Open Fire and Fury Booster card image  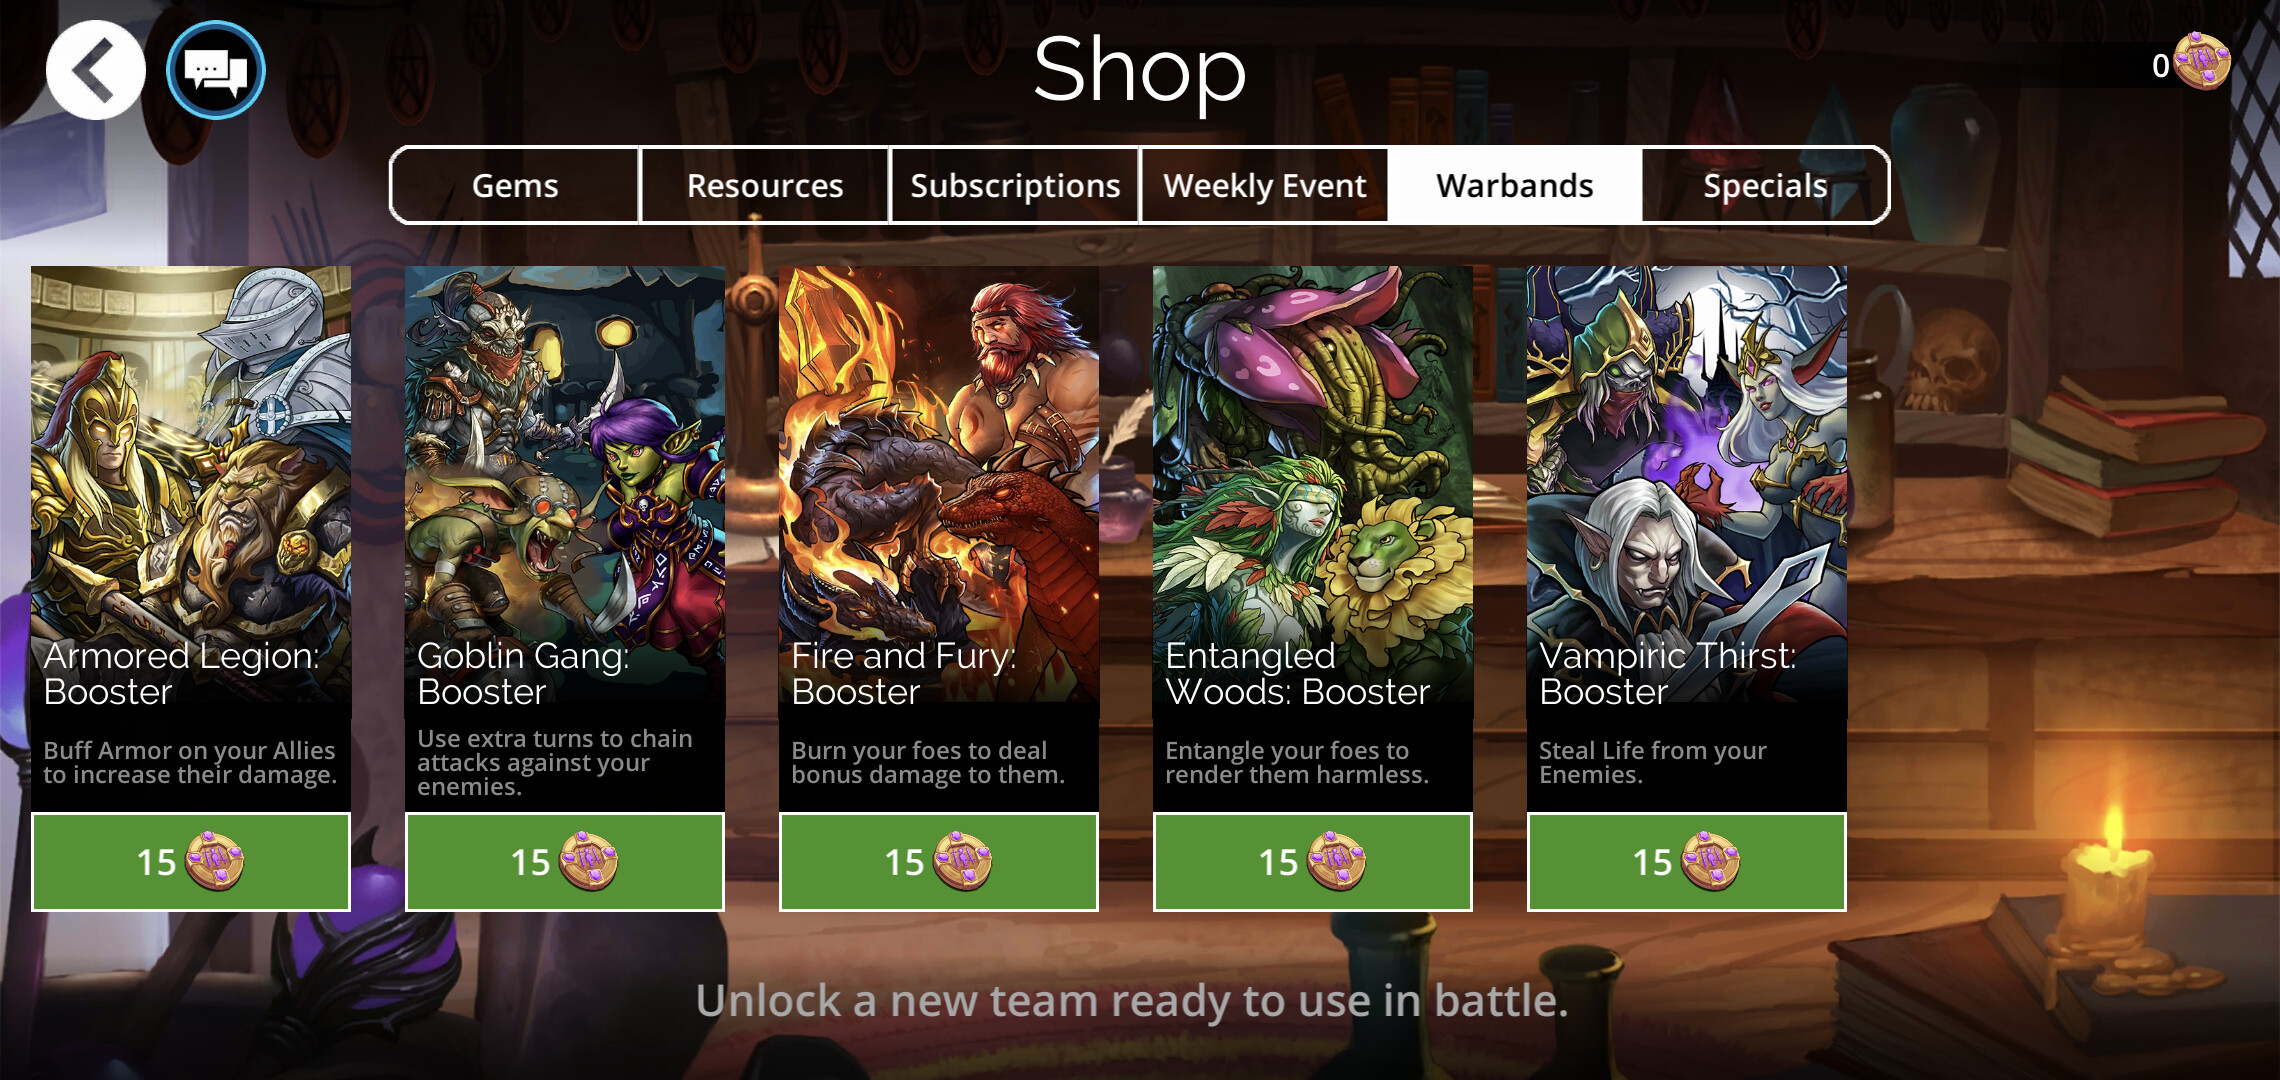pyautogui.click(x=939, y=484)
